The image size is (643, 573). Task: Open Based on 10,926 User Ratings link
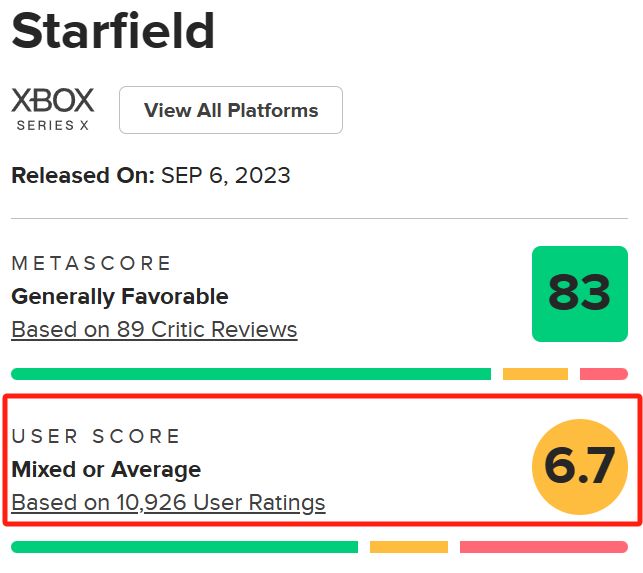pyautogui.click(x=168, y=503)
